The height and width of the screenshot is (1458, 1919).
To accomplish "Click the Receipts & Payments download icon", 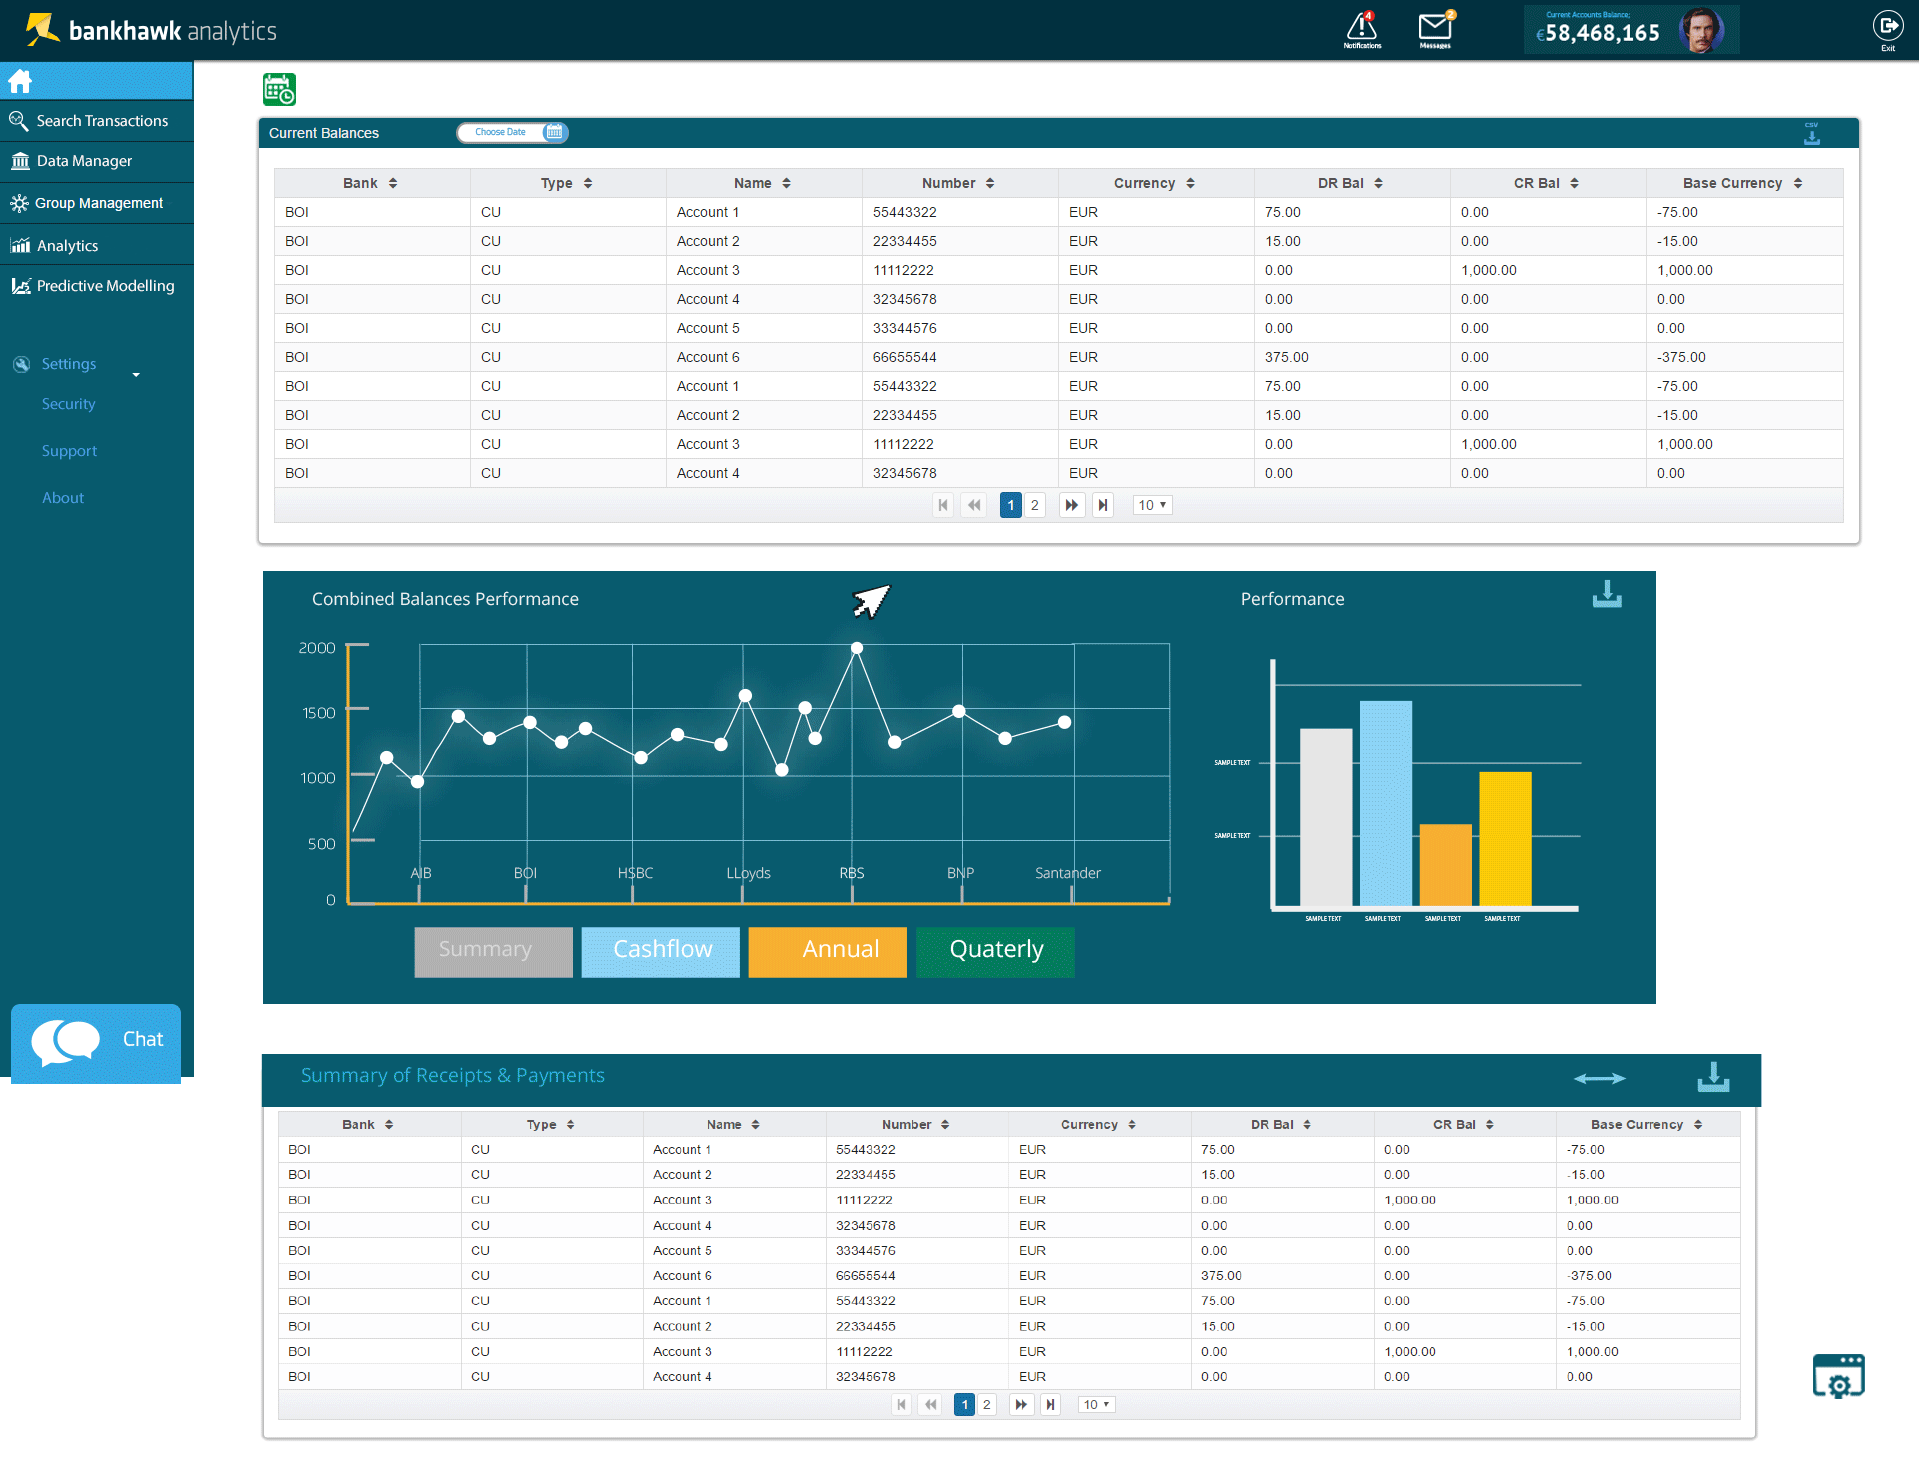I will pos(1713,1077).
